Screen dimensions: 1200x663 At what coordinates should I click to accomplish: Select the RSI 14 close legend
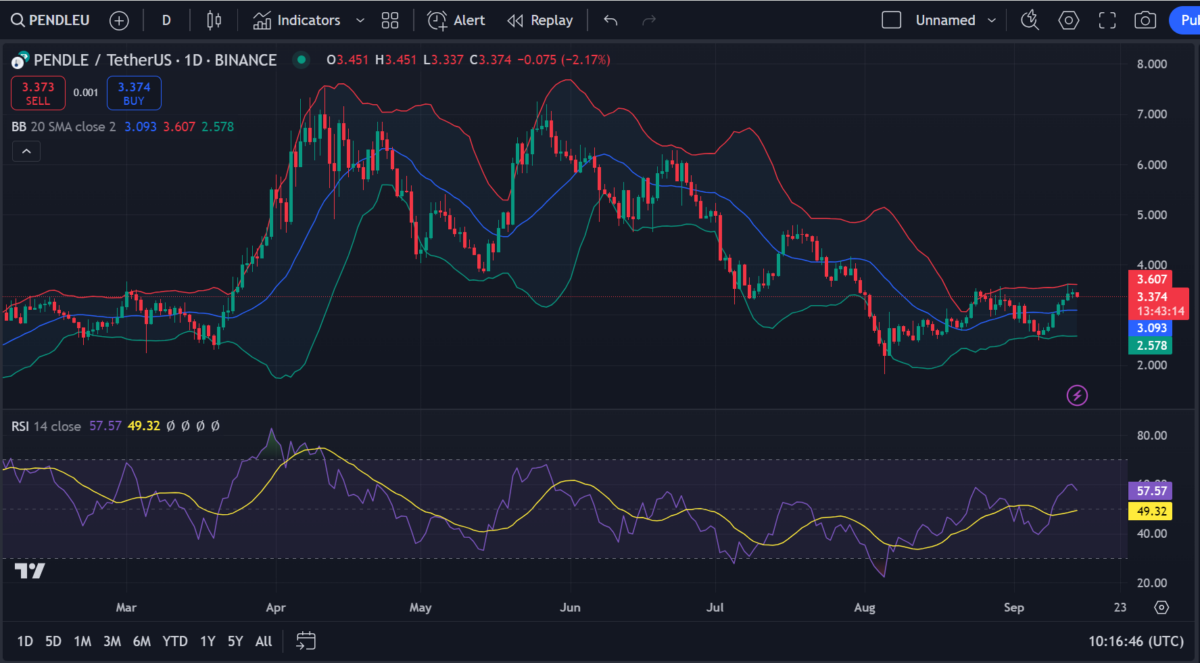[x=46, y=426]
